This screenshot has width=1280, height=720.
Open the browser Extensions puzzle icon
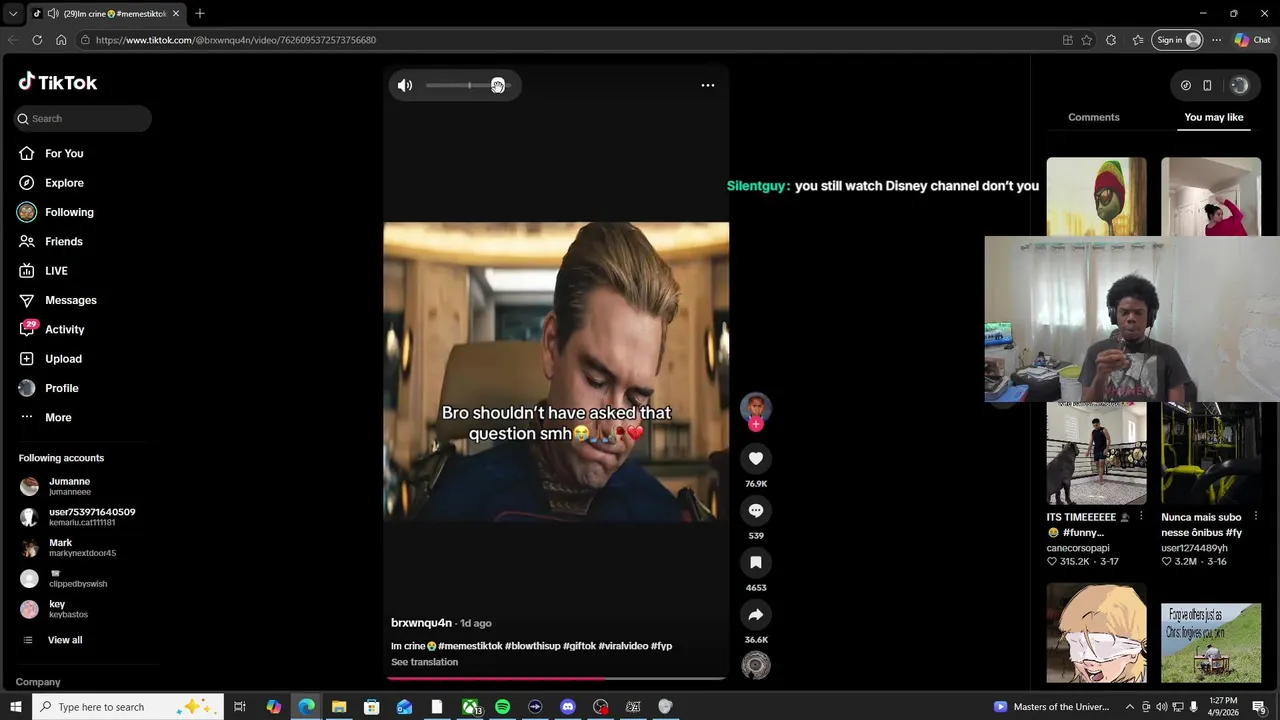coord(1111,40)
